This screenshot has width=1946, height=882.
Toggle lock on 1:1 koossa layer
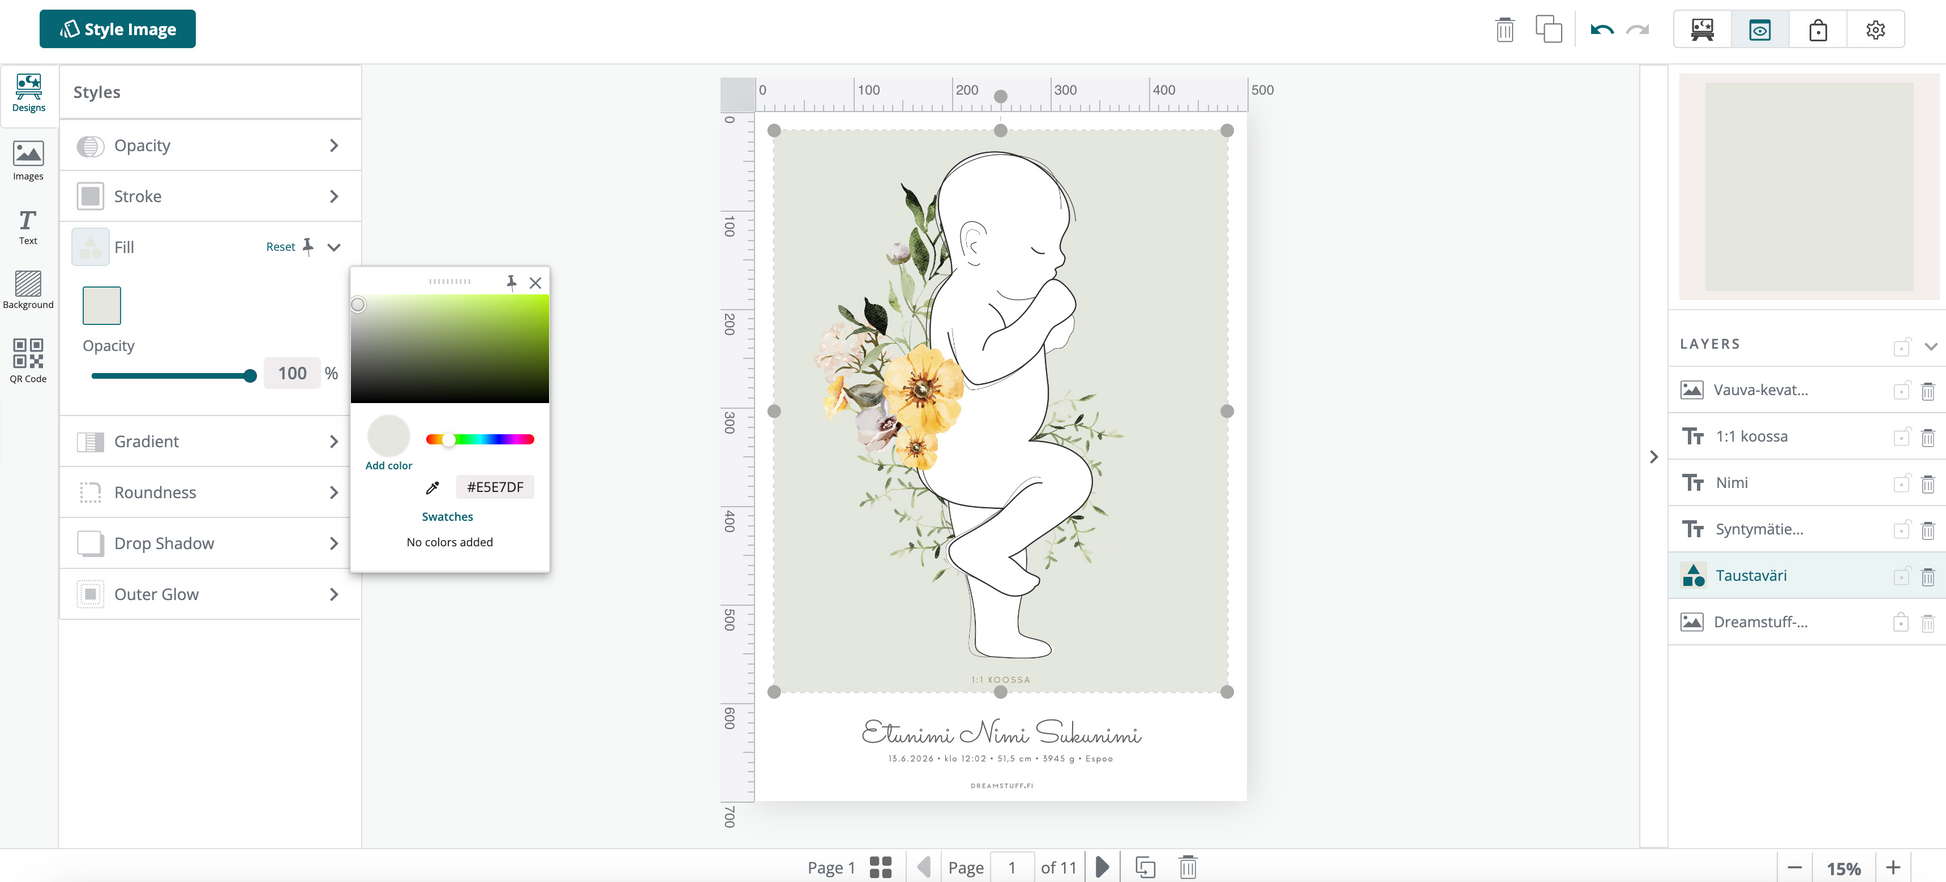tap(1901, 437)
